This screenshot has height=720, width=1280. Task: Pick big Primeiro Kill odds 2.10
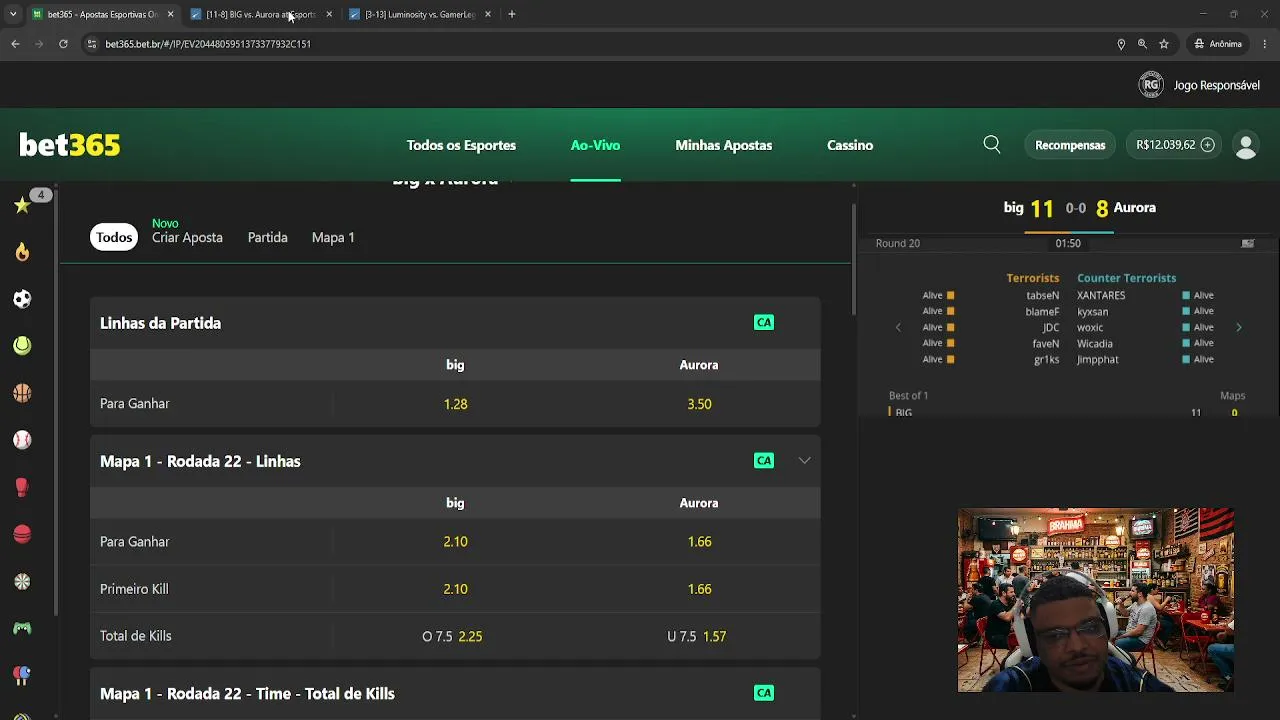click(x=455, y=589)
